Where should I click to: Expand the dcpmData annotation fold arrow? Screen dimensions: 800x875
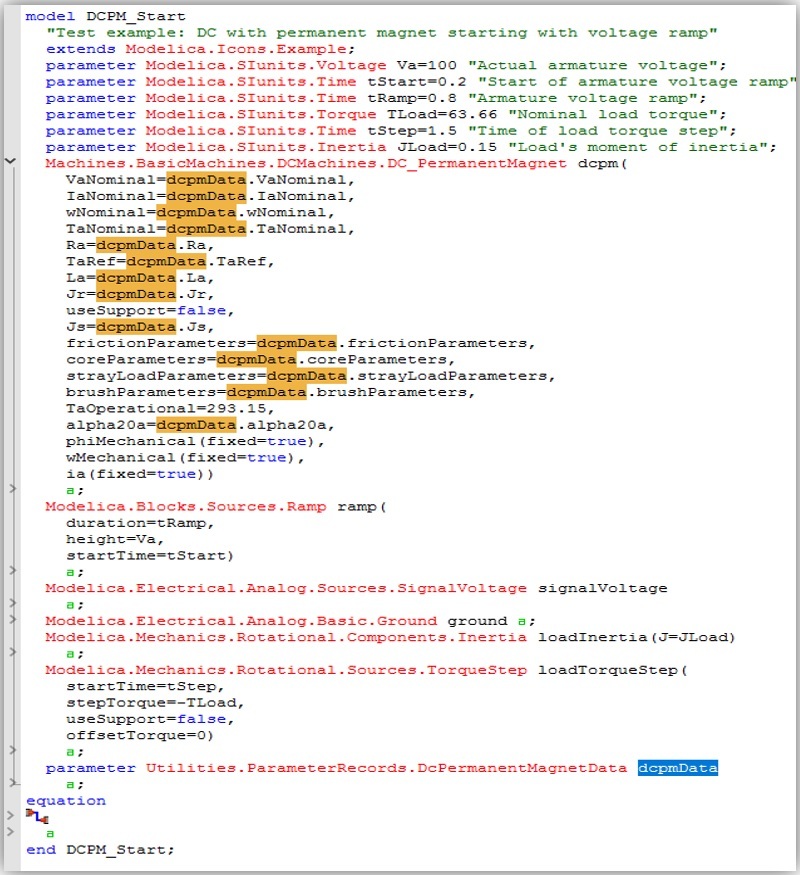click(12, 783)
